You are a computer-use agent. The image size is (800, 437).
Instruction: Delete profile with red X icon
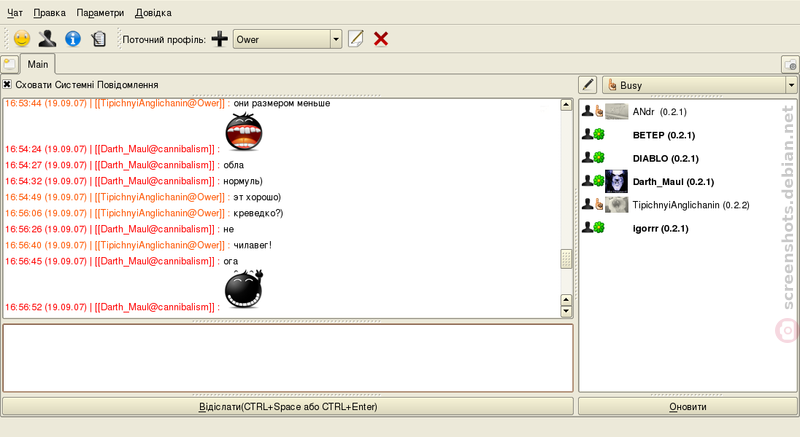point(381,39)
